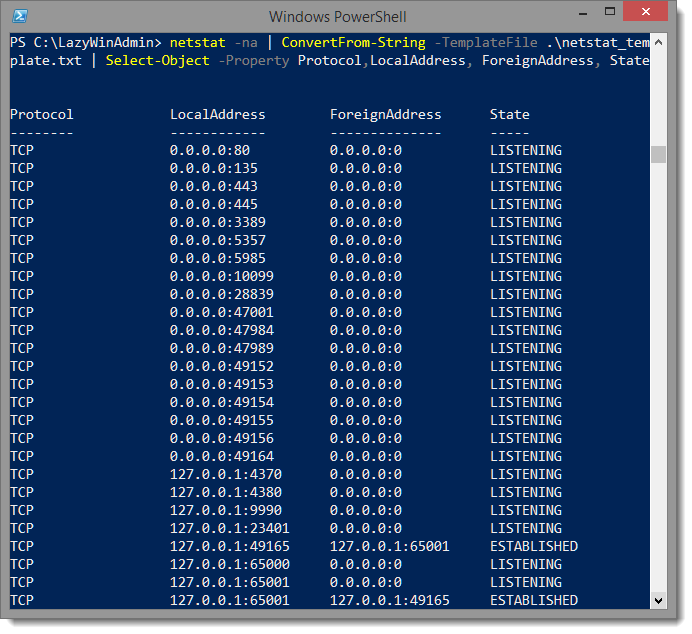The width and height of the screenshot is (692, 634).
Task: Click local address 0.0.0.0:49164
Action: point(222,457)
